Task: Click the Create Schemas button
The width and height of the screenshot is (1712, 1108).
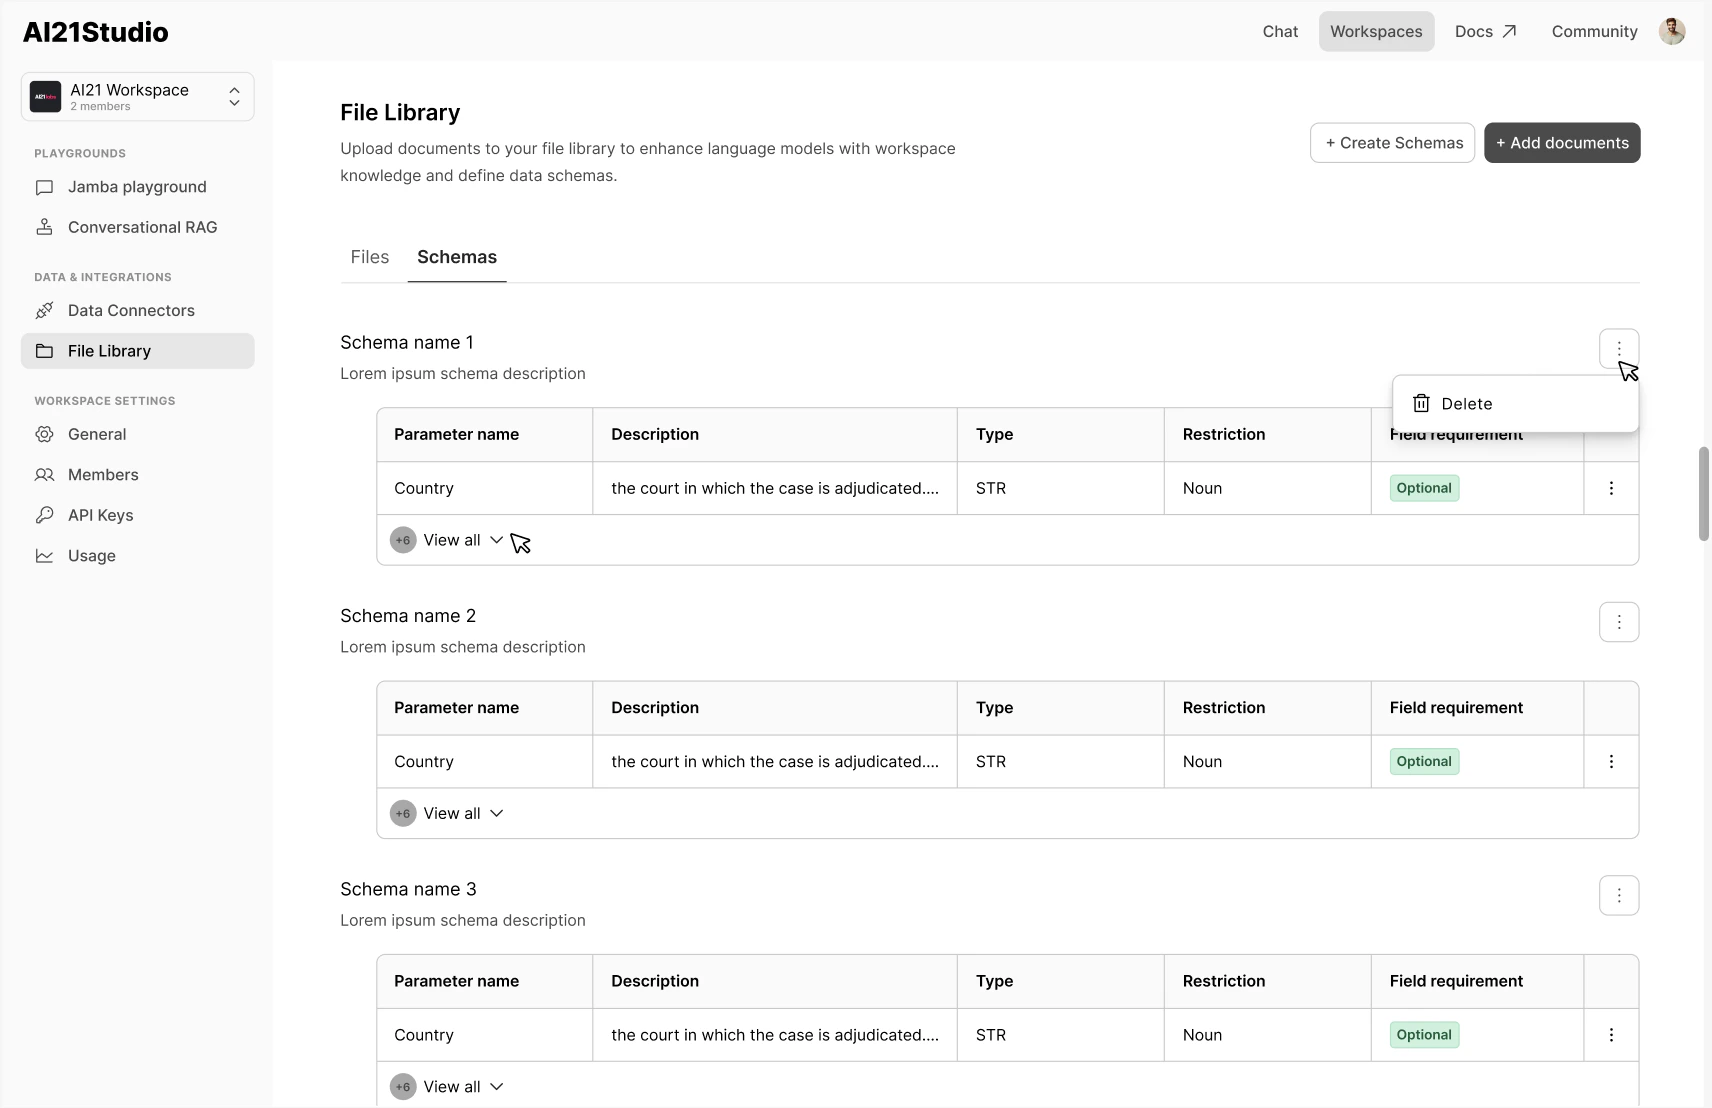Action: pyautogui.click(x=1391, y=142)
